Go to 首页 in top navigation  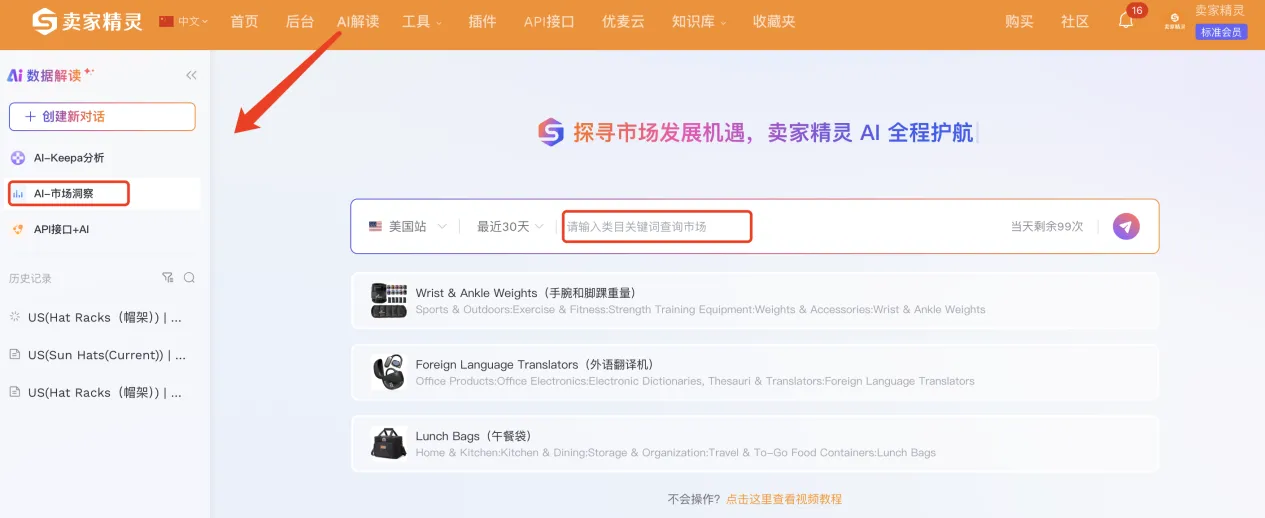pos(244,21)
